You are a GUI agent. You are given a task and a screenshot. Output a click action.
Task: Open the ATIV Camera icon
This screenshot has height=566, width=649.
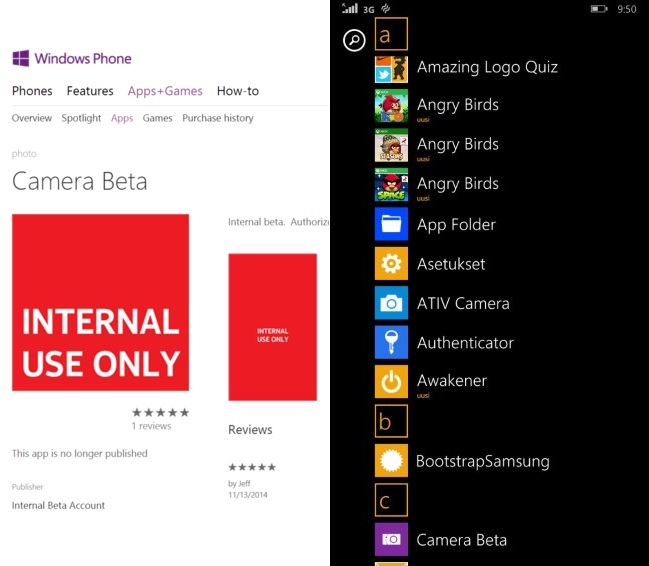pos(391,303)
